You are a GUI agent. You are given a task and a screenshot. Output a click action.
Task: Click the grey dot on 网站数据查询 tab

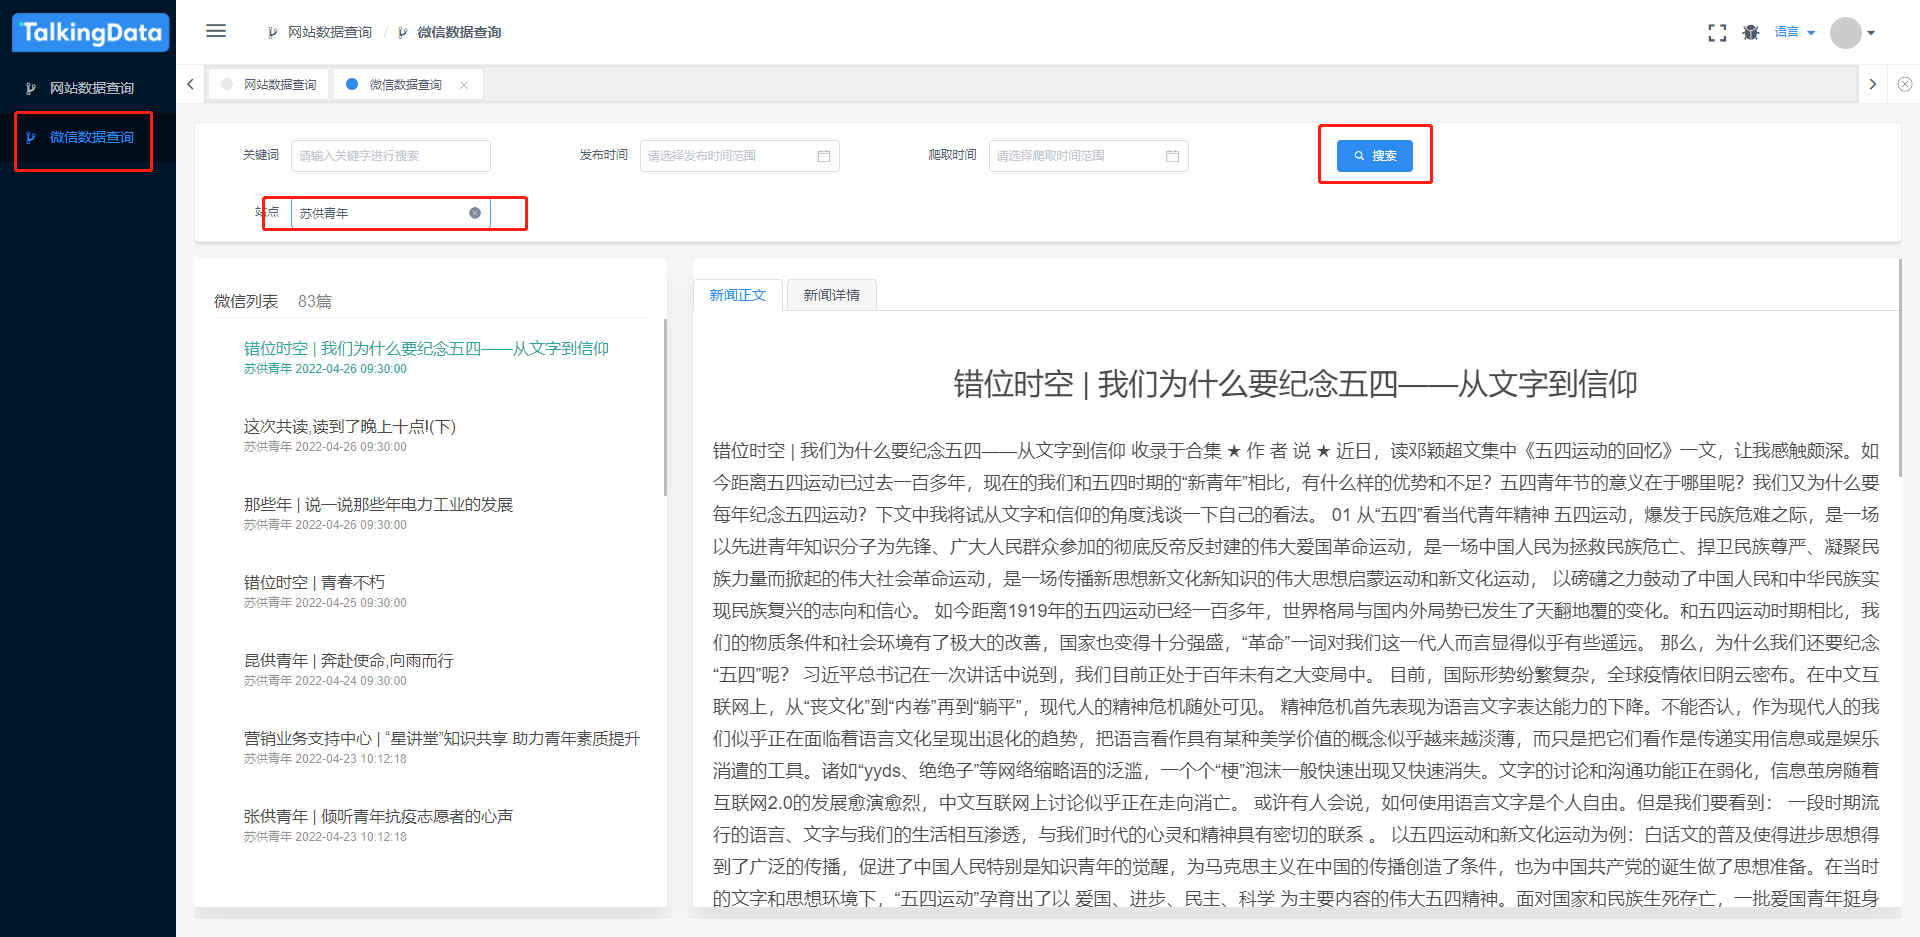(x=227, y=84)
